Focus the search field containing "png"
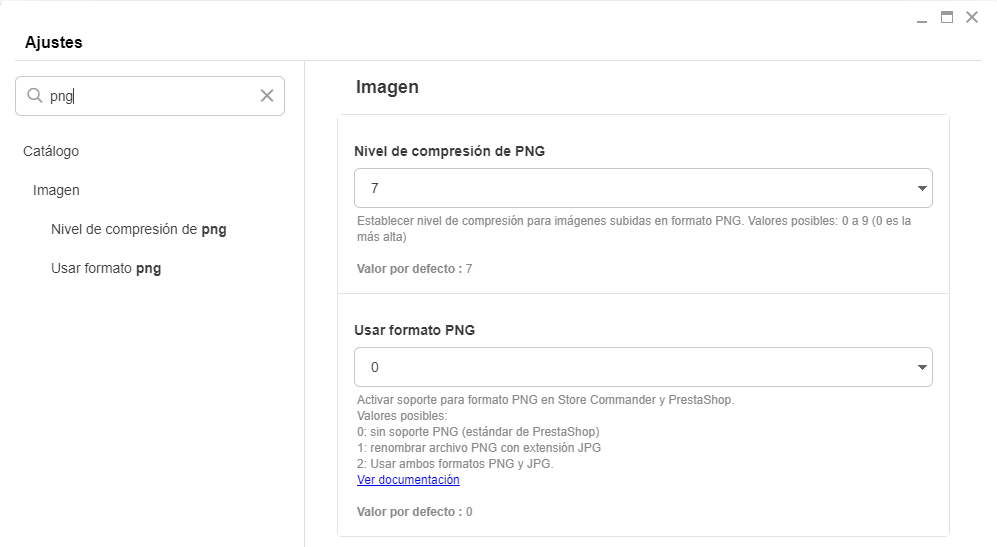Viewport: 997px width, 547px height. (150, 96)
